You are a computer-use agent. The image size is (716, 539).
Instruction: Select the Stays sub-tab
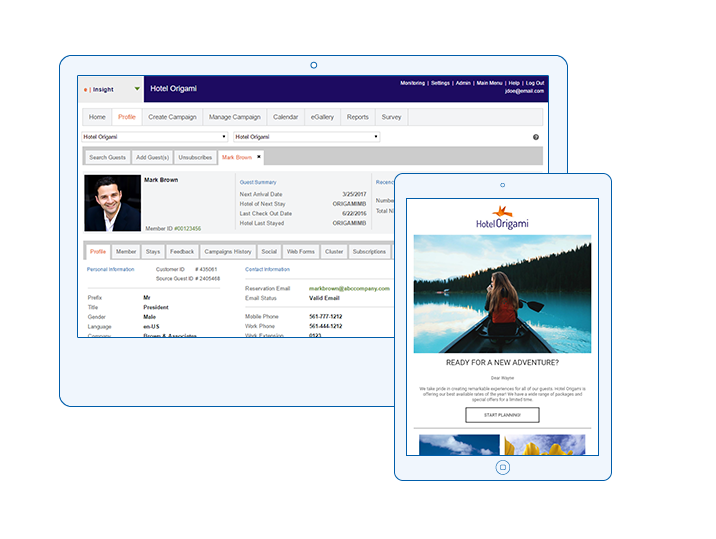153,252
